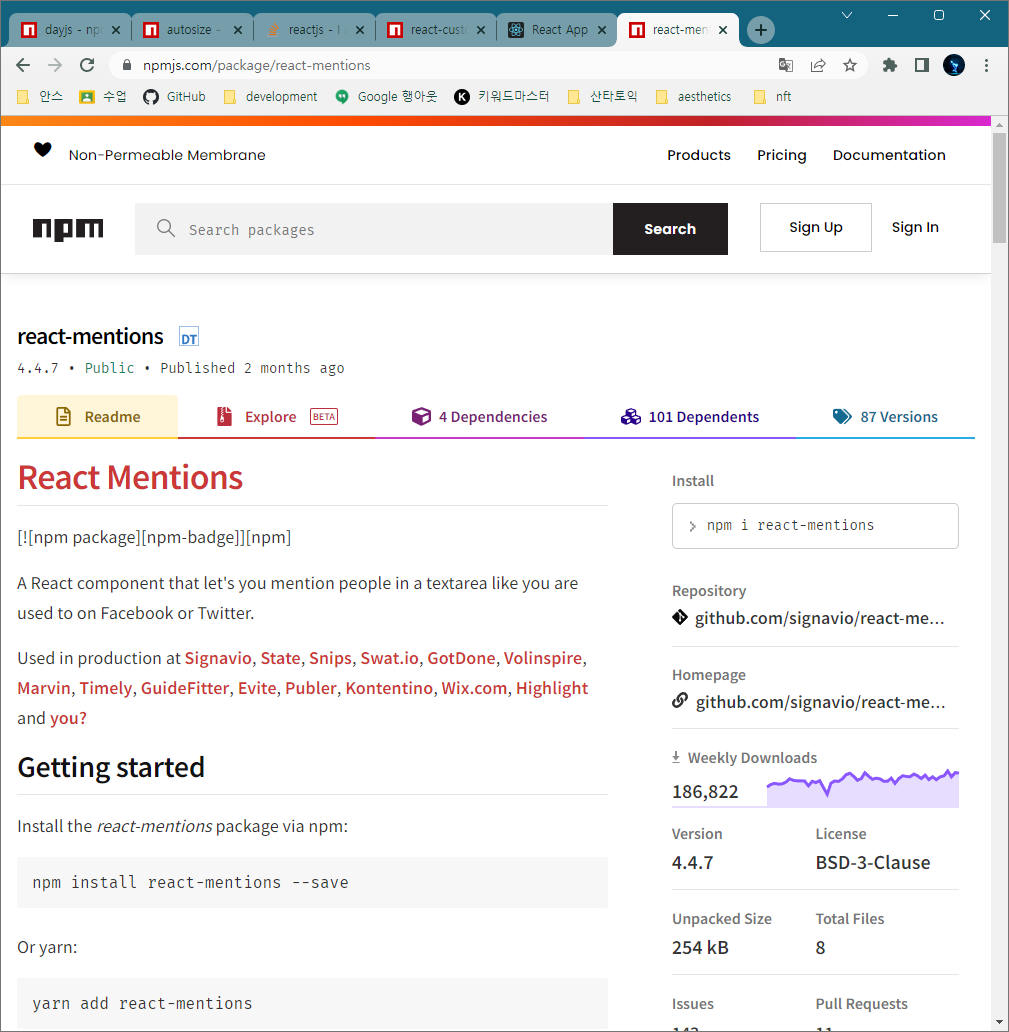Screen dimensions: 1009x1032
Task: Open the 산타토익 bookmark folder
Action: click(602, 97)
